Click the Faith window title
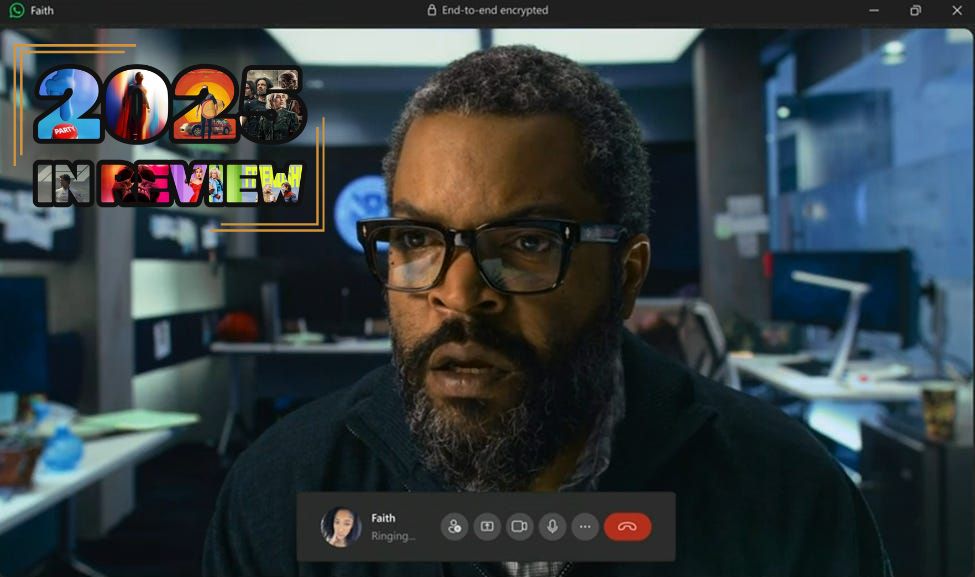The width and height of the screenshot is (975, 577). tap(42, 11)
